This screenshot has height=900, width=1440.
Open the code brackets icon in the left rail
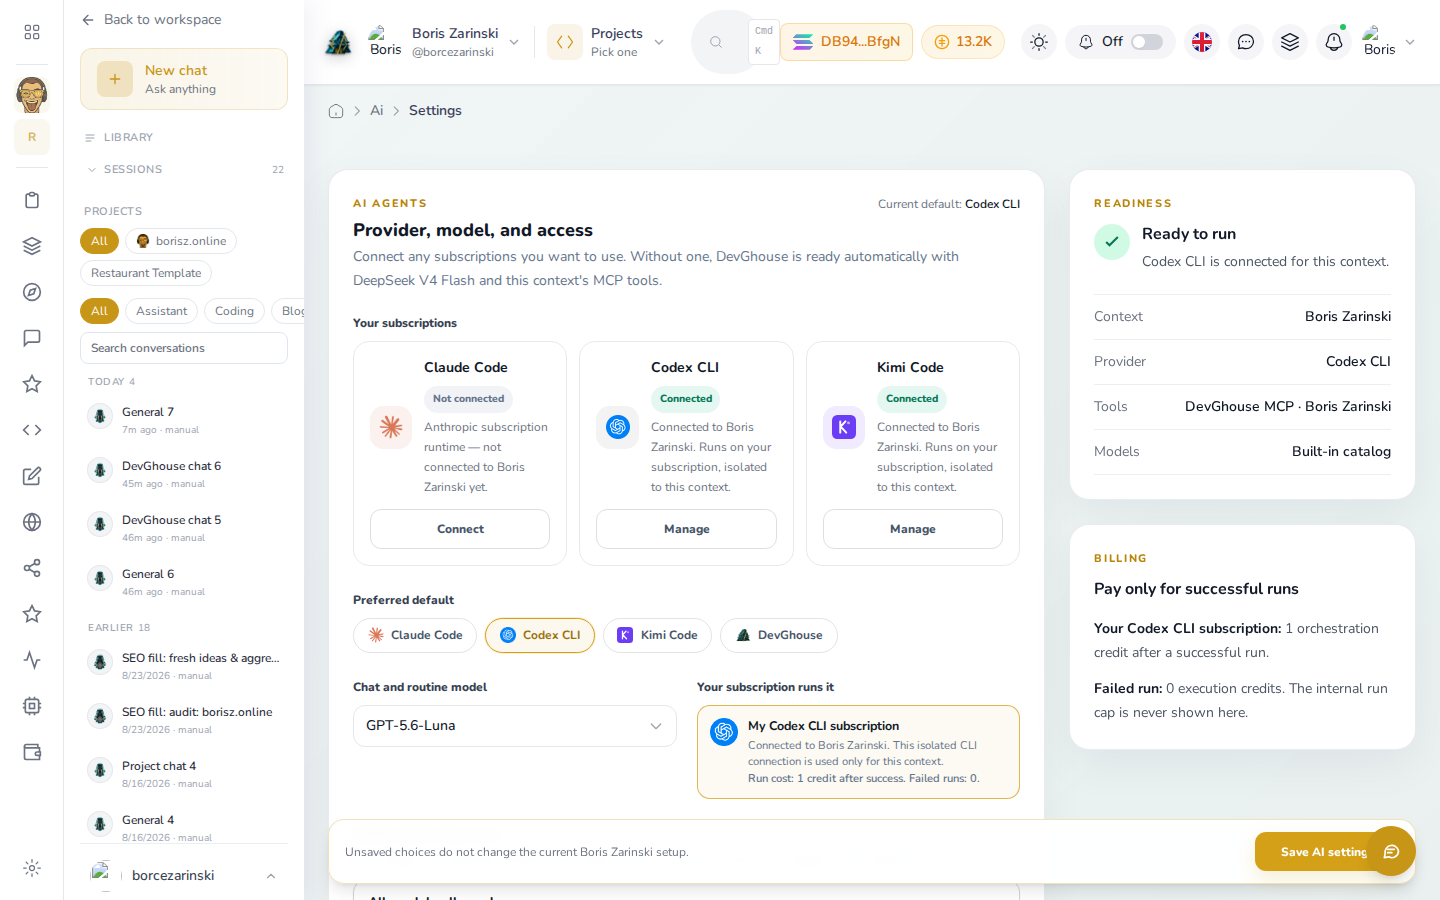click(x=32, y=430)
